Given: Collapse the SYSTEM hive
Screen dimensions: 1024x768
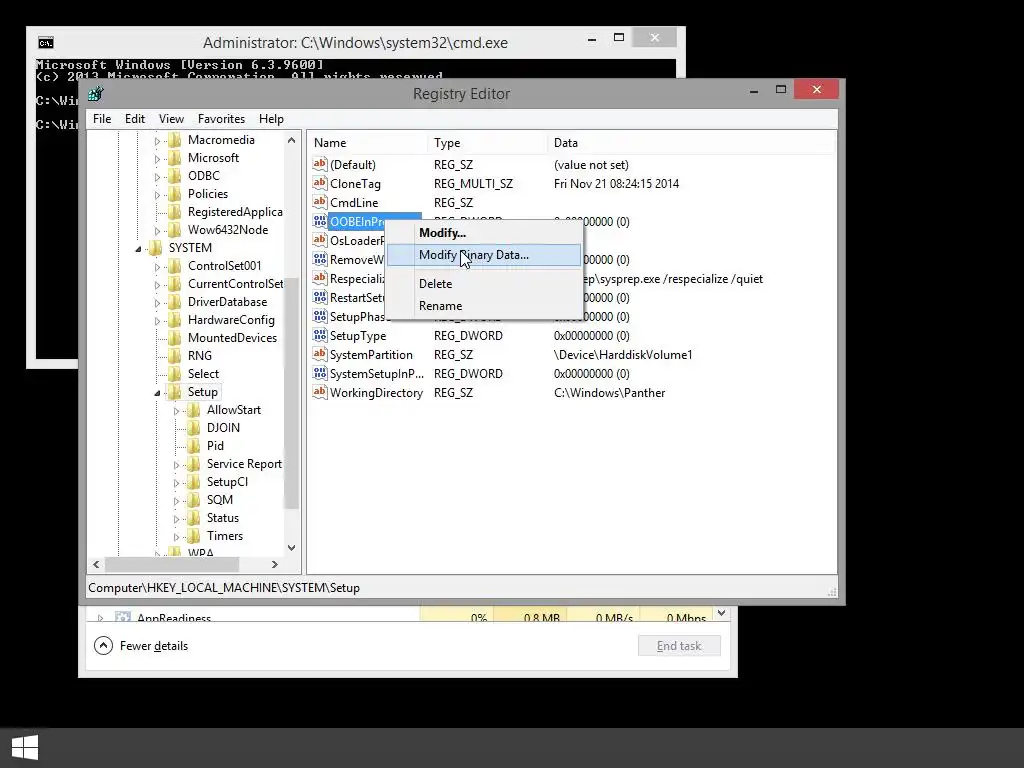Looking at the screenshot, I should click(x=138, y=248).
